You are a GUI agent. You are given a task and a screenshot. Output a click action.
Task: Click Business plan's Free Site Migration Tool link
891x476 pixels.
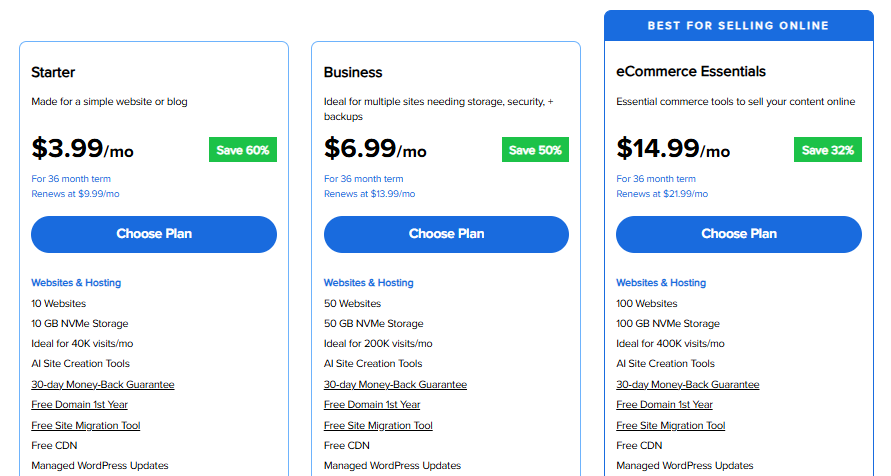378,426
